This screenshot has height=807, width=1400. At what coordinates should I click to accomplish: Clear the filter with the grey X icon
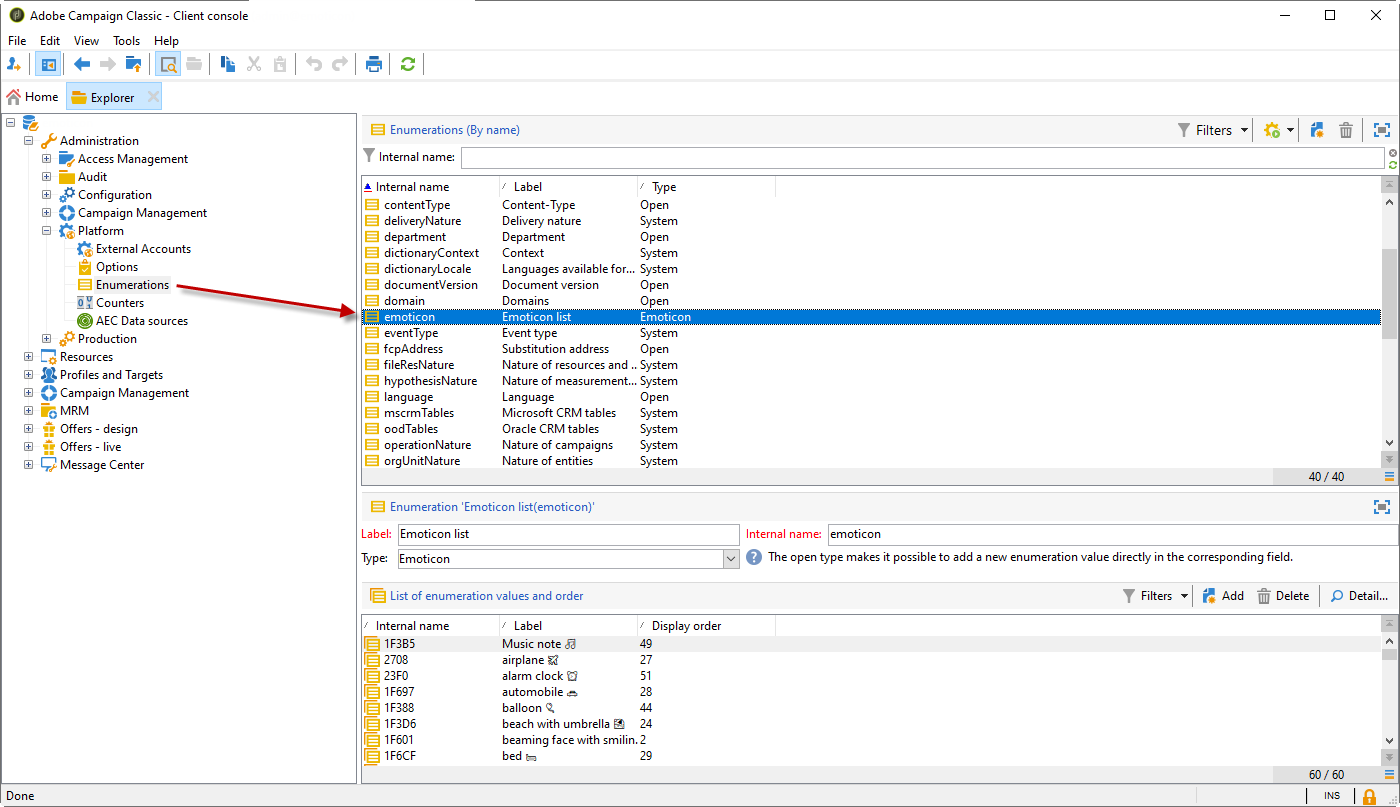[1393, 153]
